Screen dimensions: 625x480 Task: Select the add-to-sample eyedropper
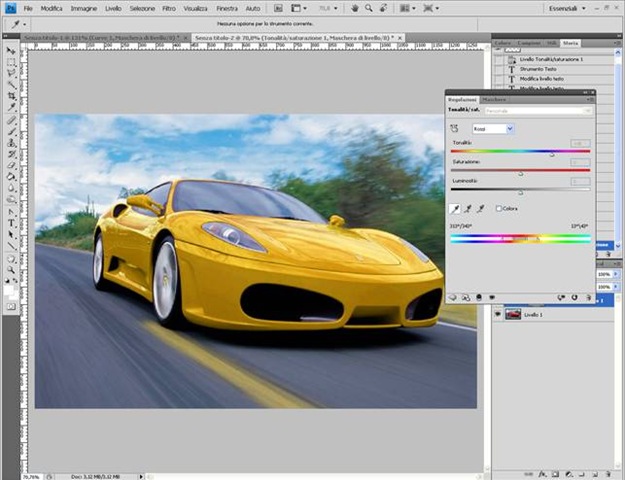tap(468, 209)
